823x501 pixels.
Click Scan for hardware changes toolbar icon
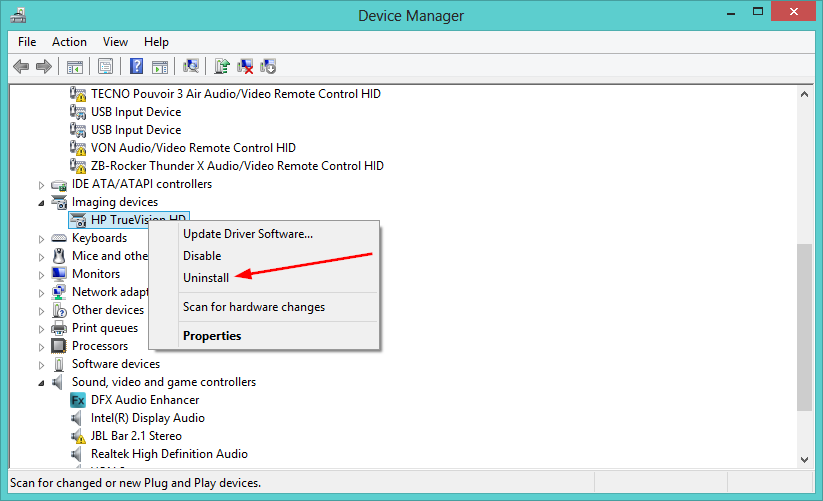191,66
